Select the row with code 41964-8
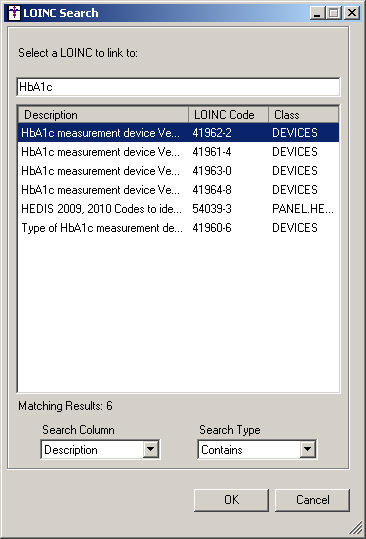The image size is (366, 539). (x=178, y=189)
